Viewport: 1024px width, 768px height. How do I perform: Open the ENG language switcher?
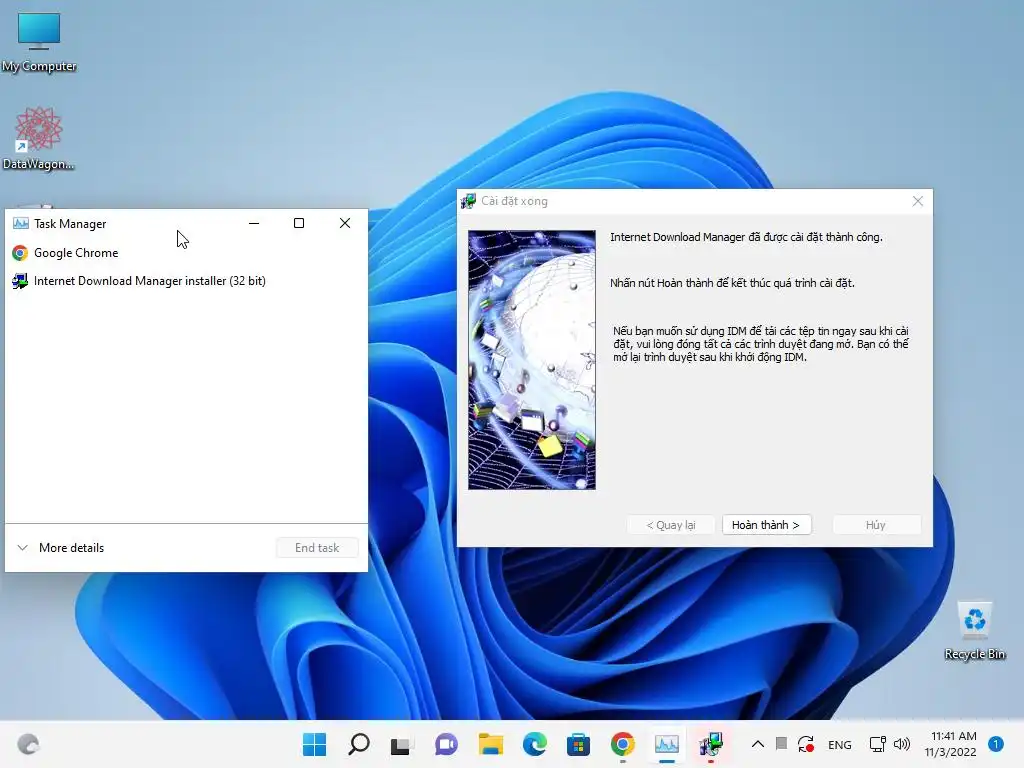(x=839, y=745)
